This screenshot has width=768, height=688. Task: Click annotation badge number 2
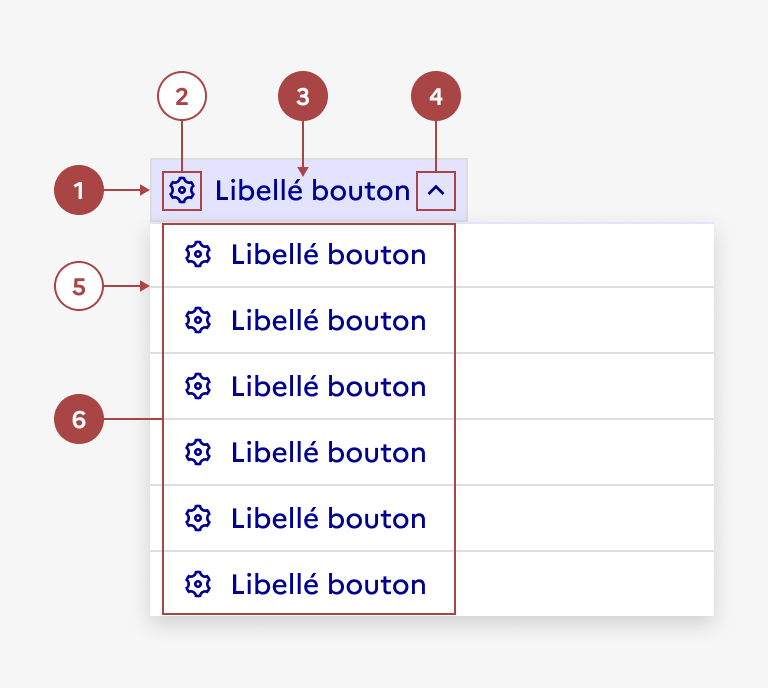tap(181, 96)
